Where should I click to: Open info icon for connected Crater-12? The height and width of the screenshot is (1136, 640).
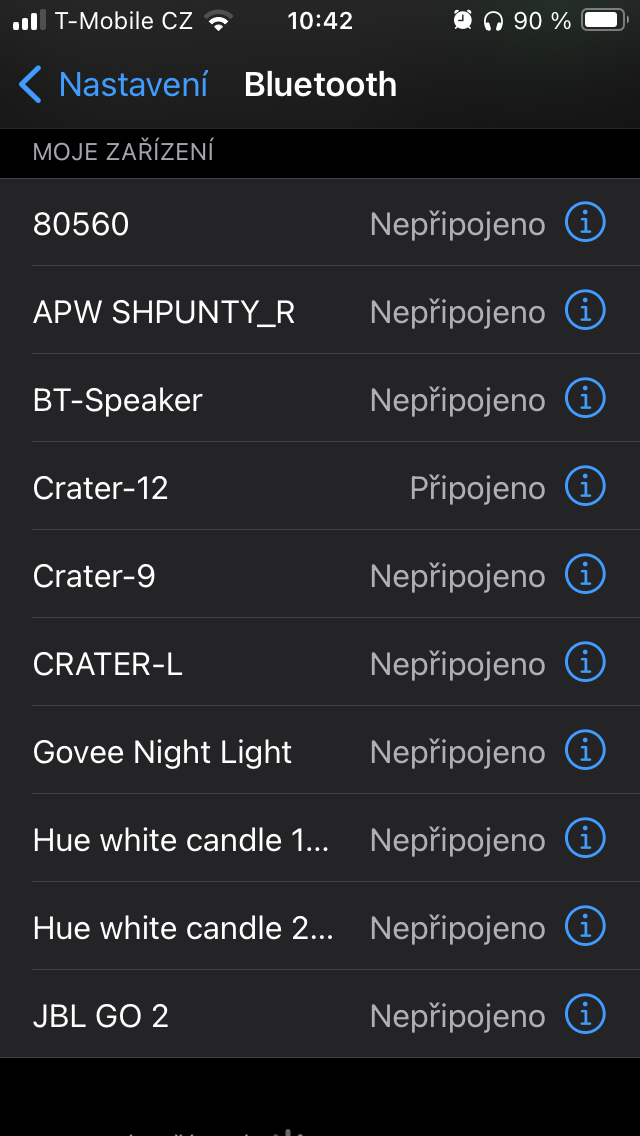pyautogui.click(x=585, y=487)
